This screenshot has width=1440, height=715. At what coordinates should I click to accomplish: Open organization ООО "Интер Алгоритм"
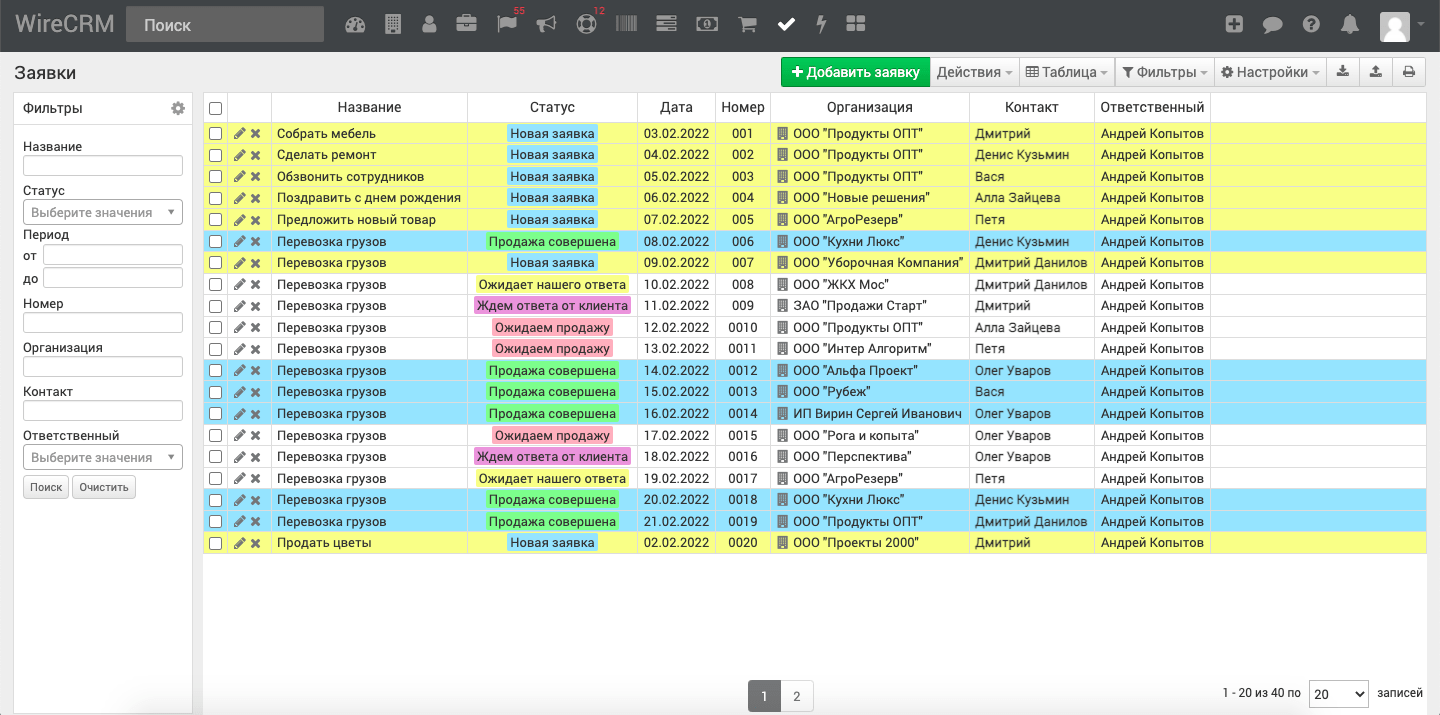(861, 349)
